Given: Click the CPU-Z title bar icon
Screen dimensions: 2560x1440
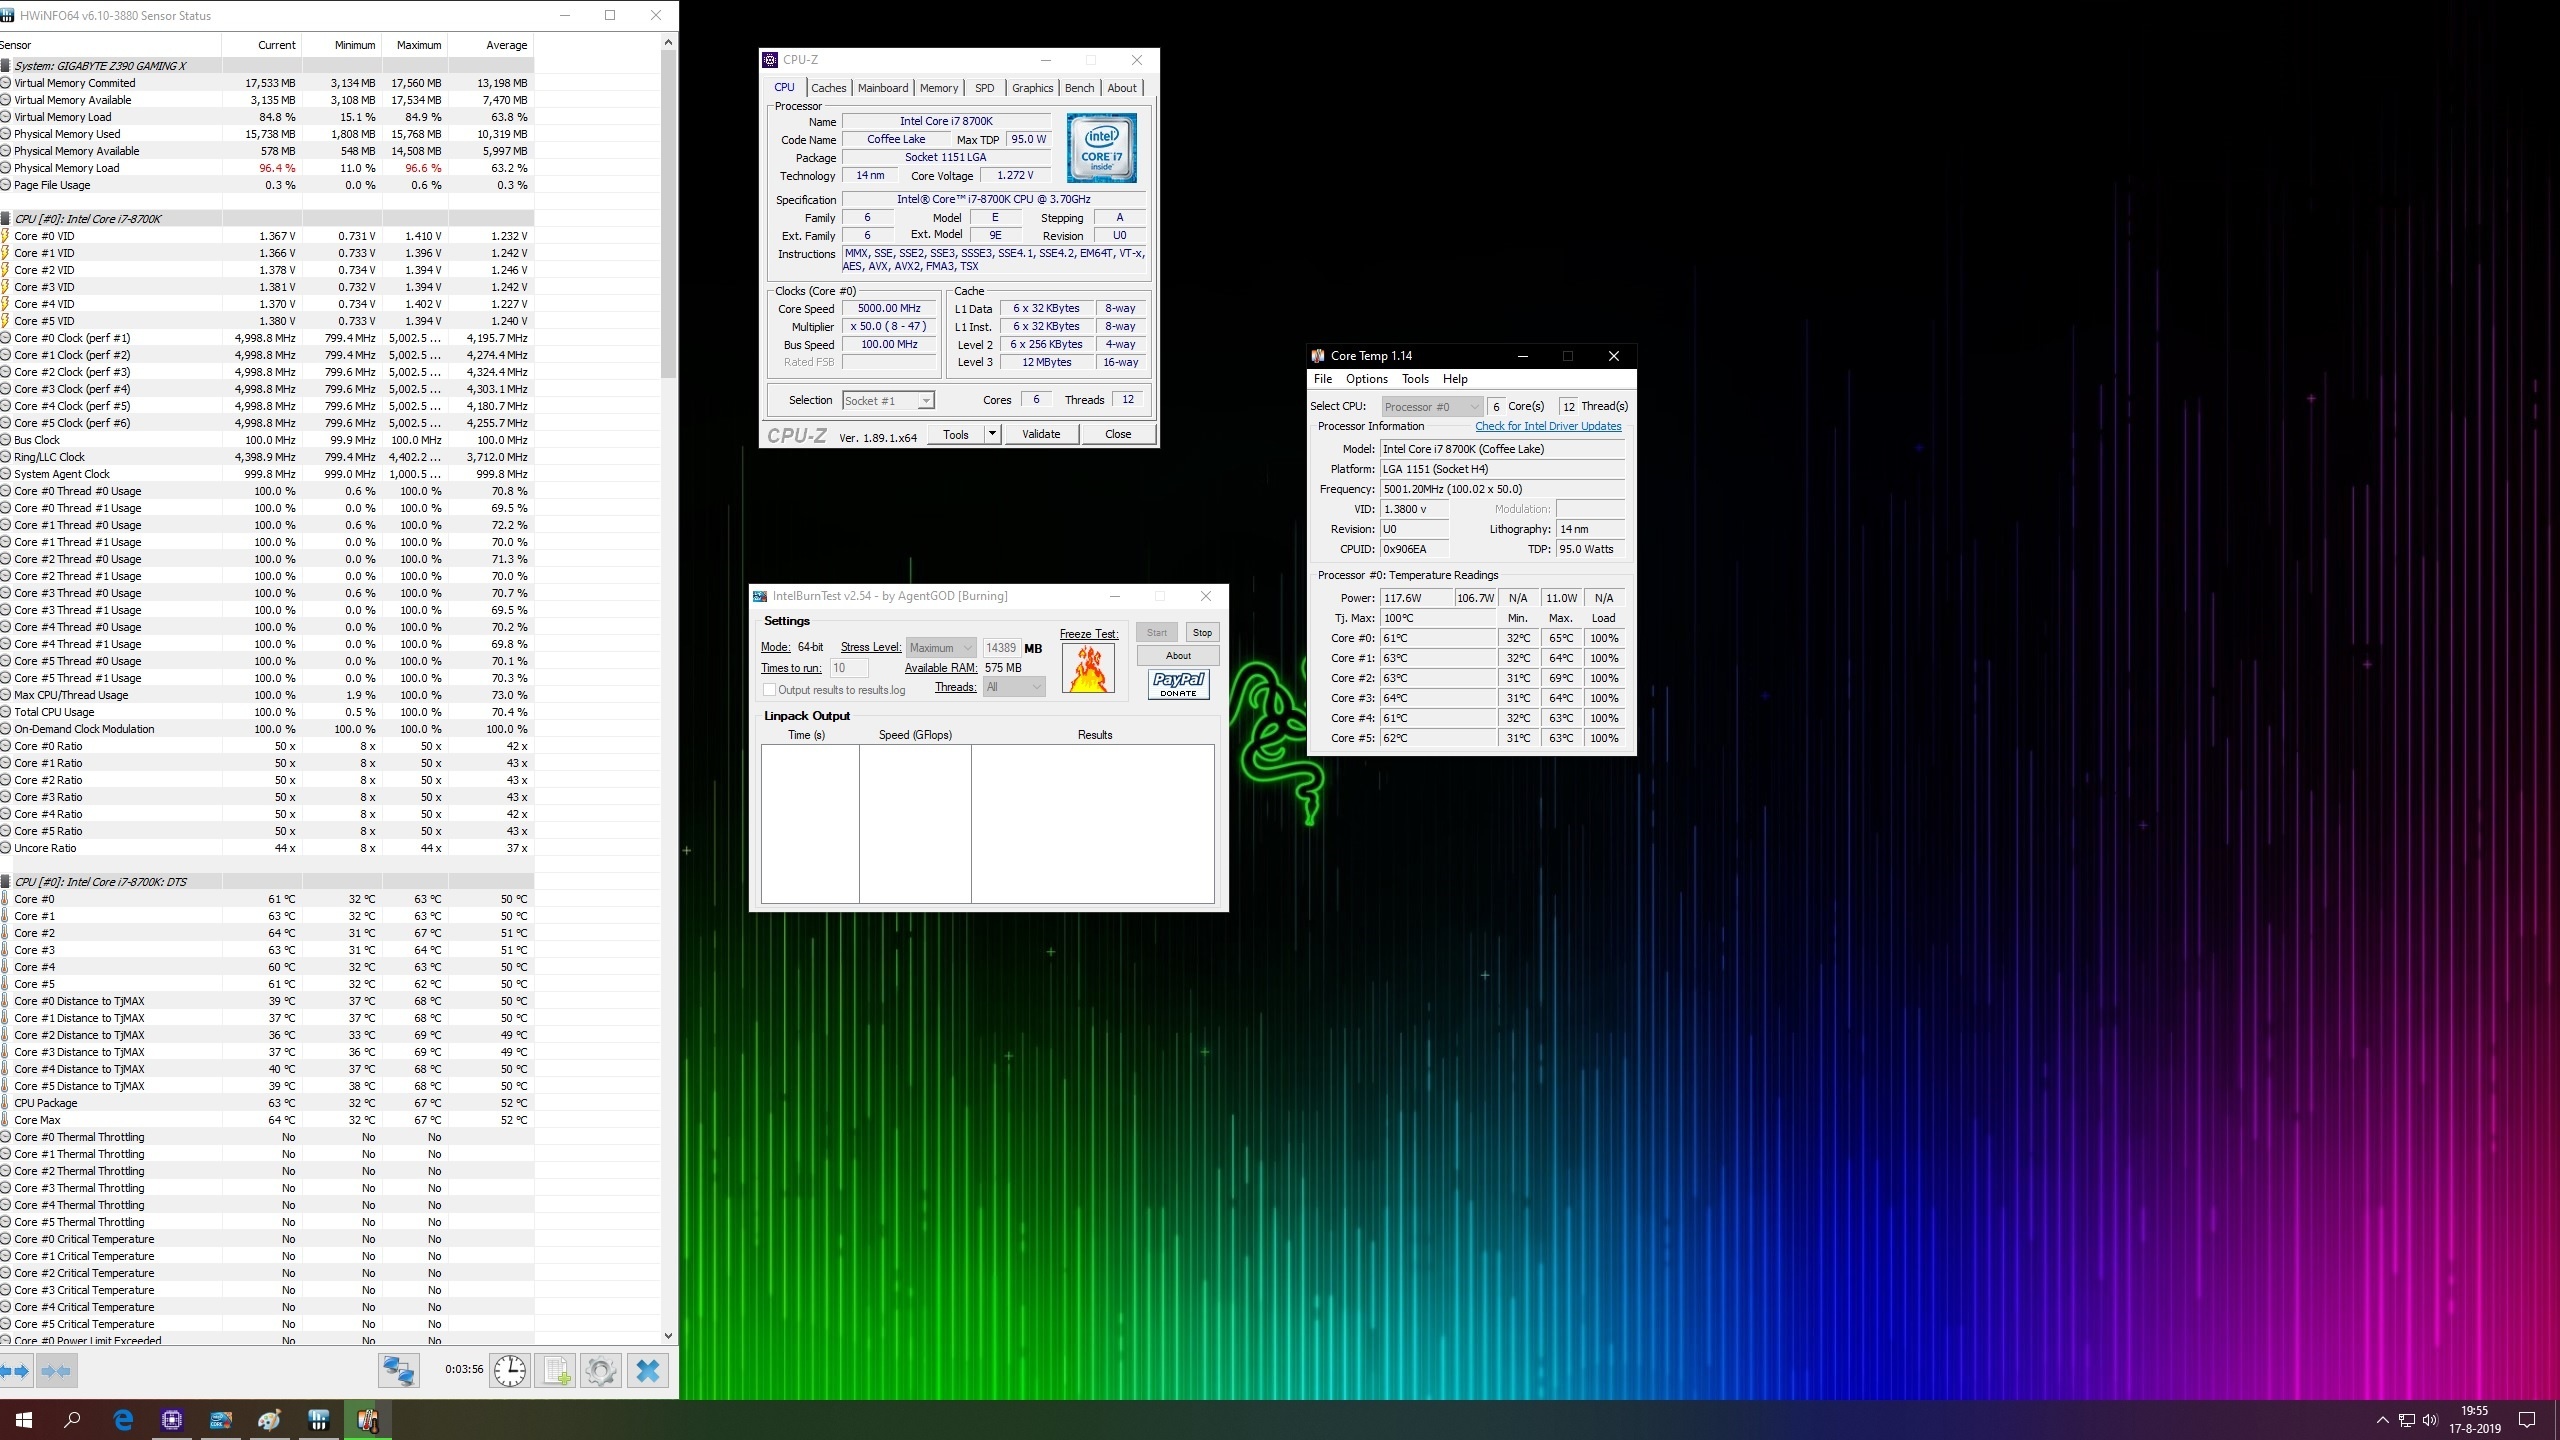Looking at the screenshot, I should click(770, 60).
